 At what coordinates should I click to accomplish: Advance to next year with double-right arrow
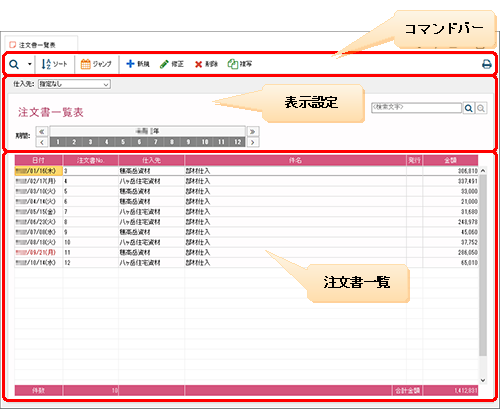(252, 131)
